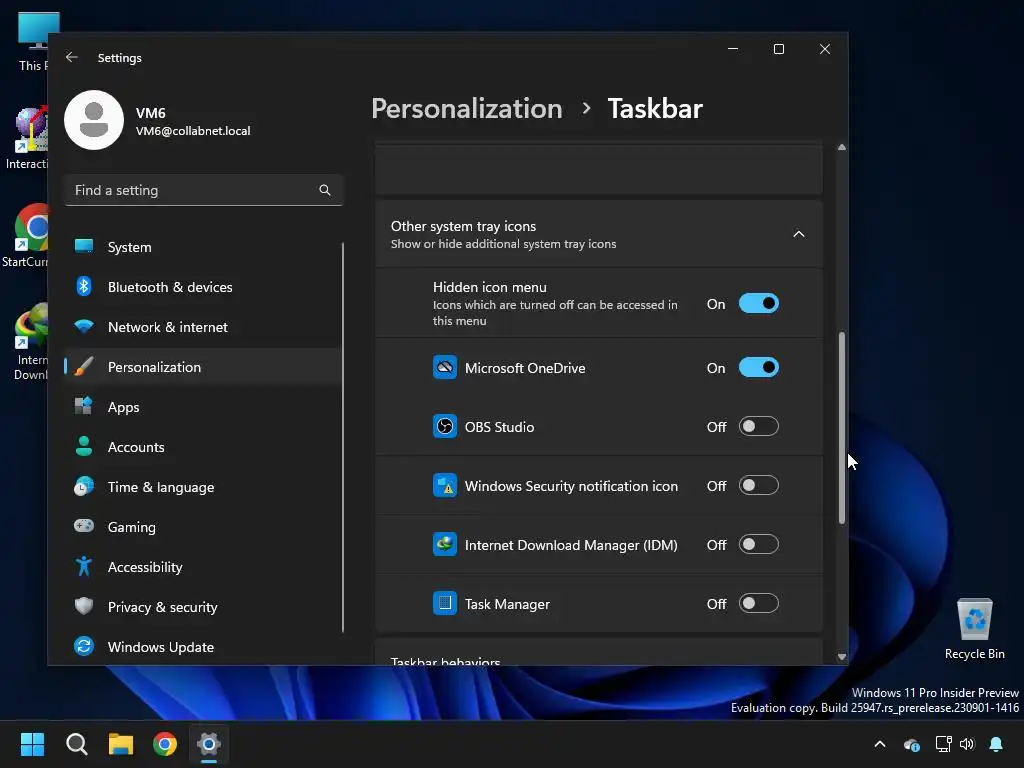
Task: Click the network tray icon
Action: click(943, 744)
